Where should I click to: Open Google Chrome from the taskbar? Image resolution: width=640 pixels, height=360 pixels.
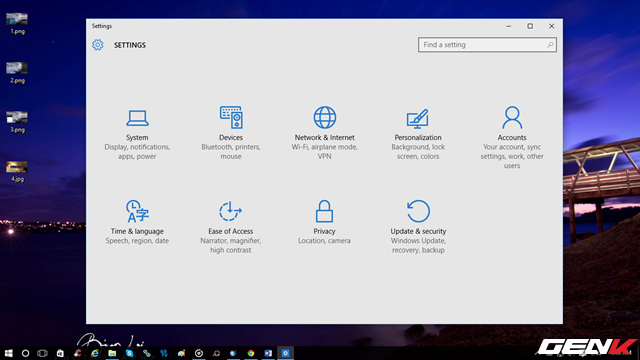click(x=251, y=353)
